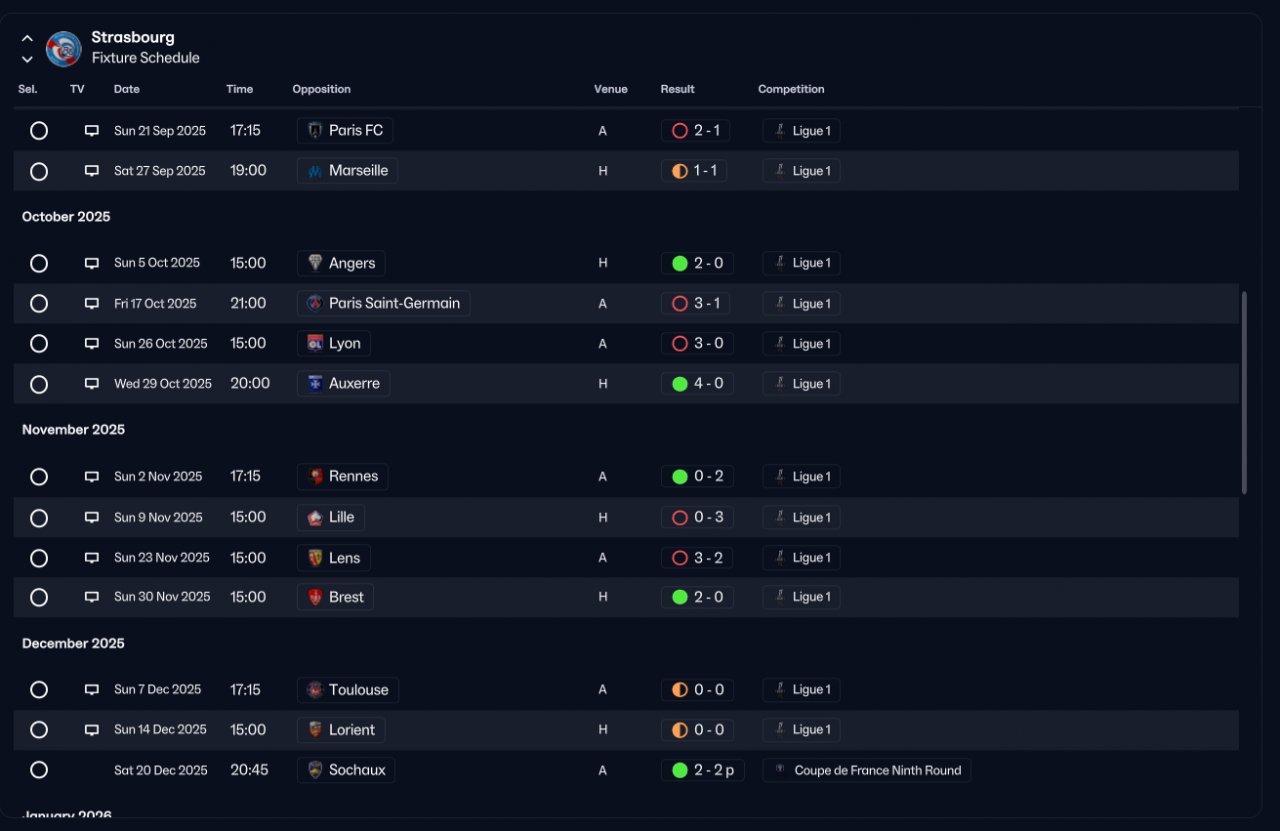Open the 0 - 3 Lille match result
This screenshot has width=1280, height=831.
(x=697, y=517)
